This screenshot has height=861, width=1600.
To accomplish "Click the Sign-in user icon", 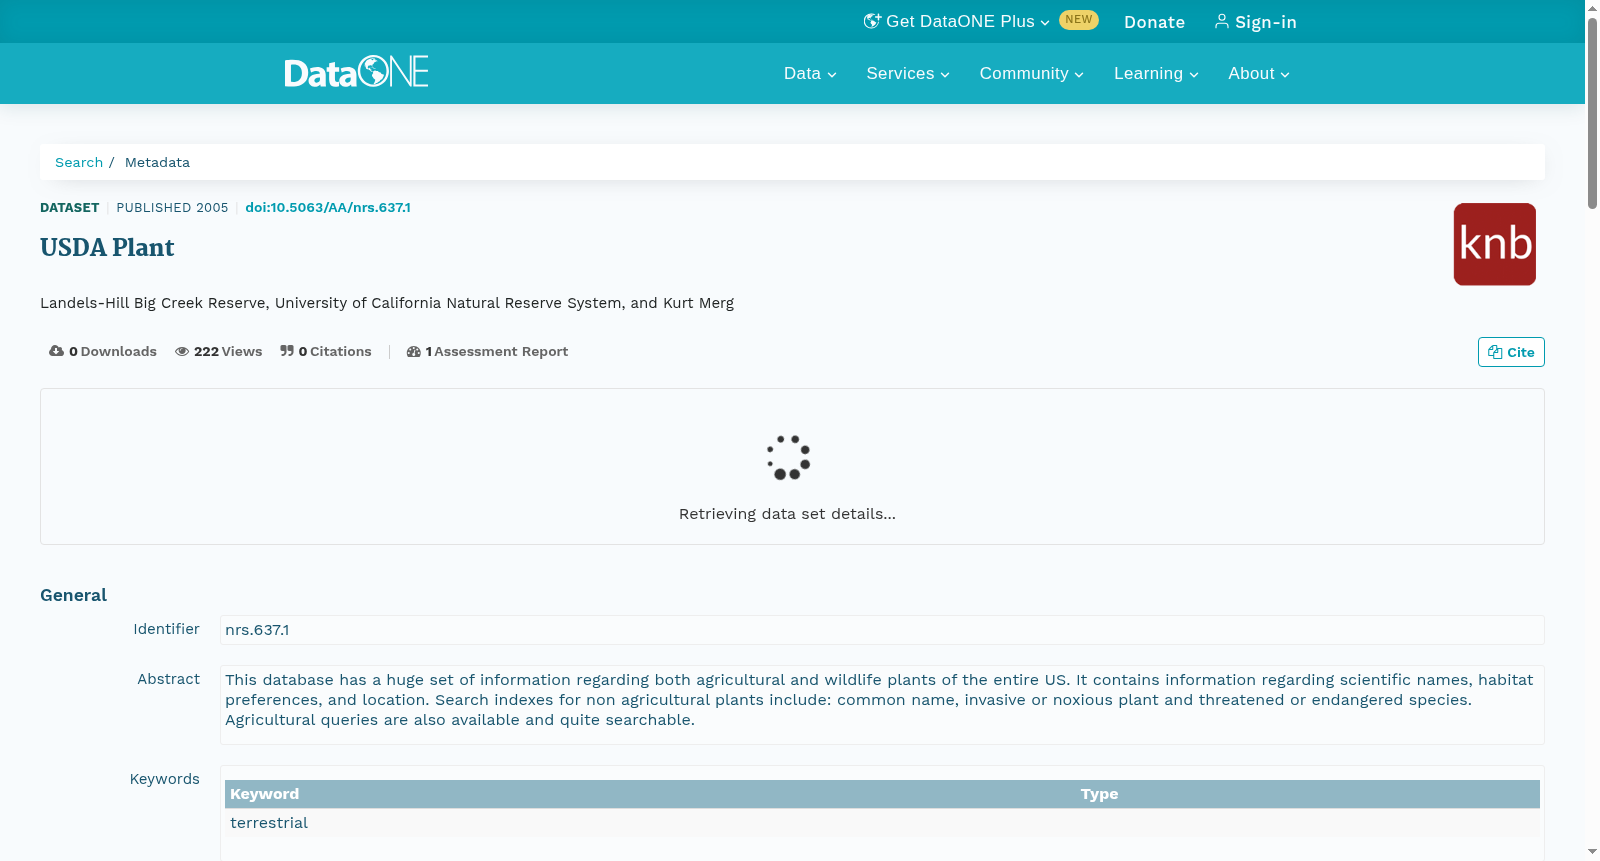I will pos(1222,21).
